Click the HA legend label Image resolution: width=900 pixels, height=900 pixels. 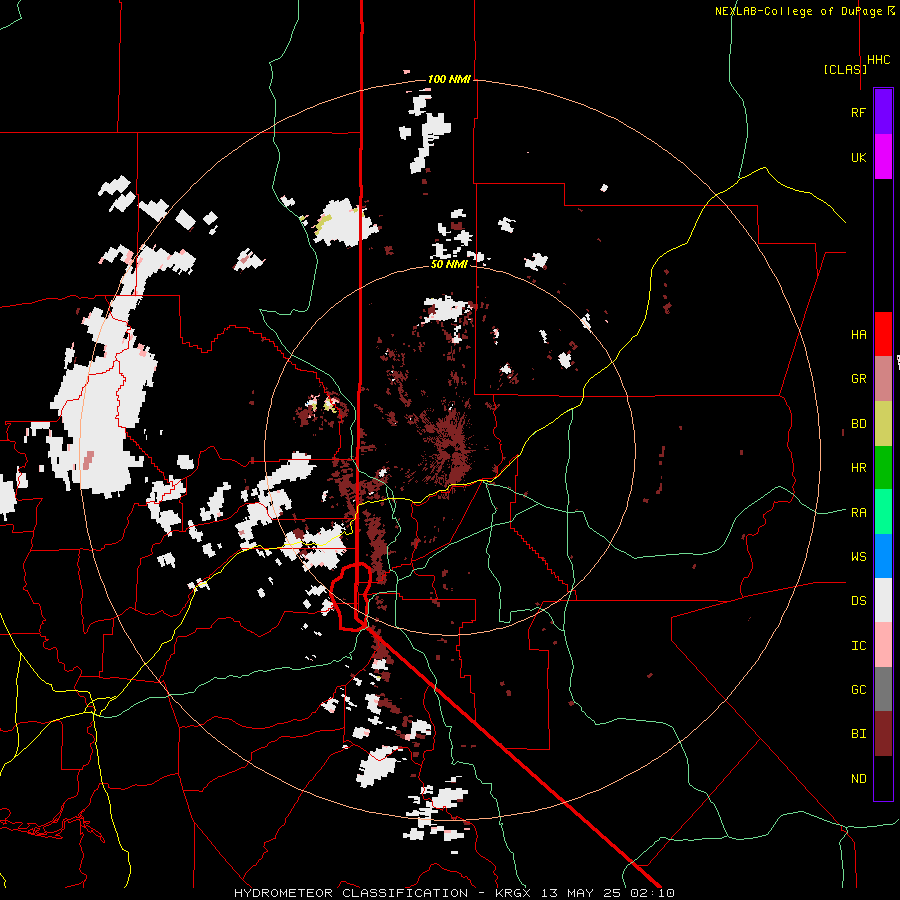(858, 334)
